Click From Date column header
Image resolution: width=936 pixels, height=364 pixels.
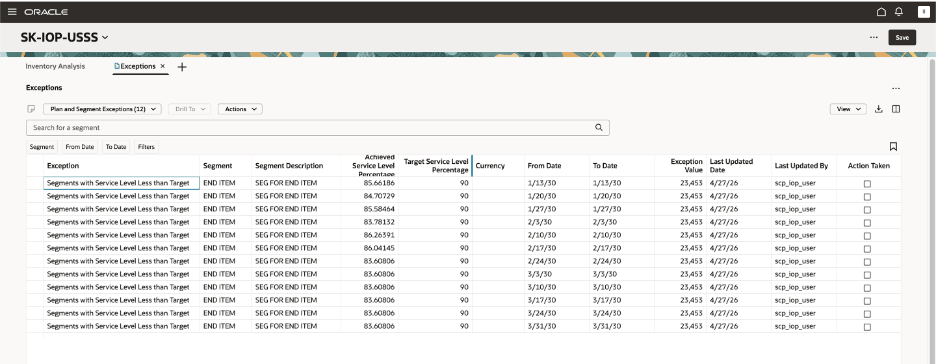tap(557, 166)
